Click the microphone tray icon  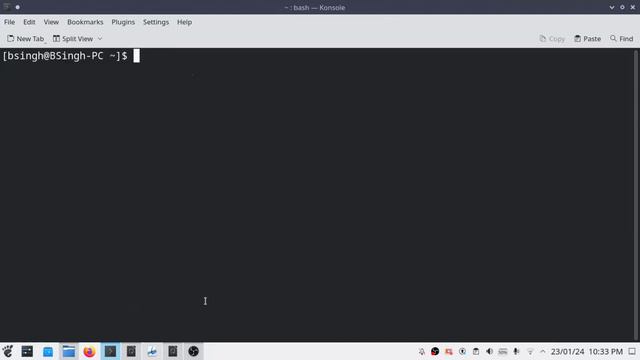coord(516,351)
